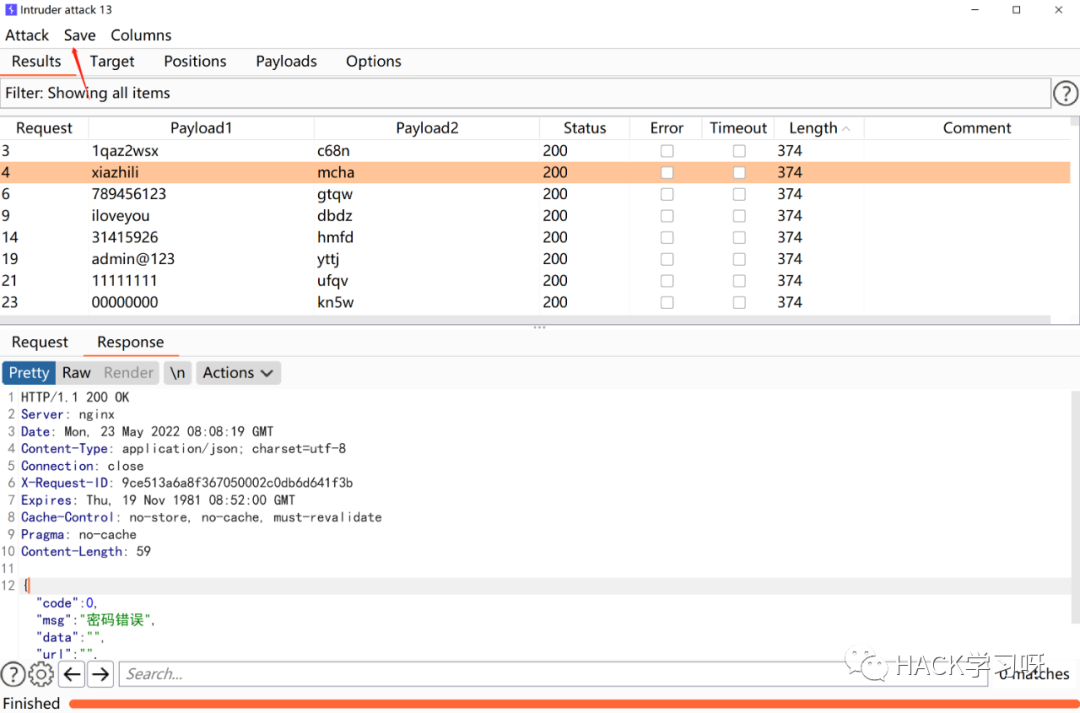This screenshot has width=1080, height=713.
Task: Open the filter help question mark icon
Action: click(x=1066, y=93)
